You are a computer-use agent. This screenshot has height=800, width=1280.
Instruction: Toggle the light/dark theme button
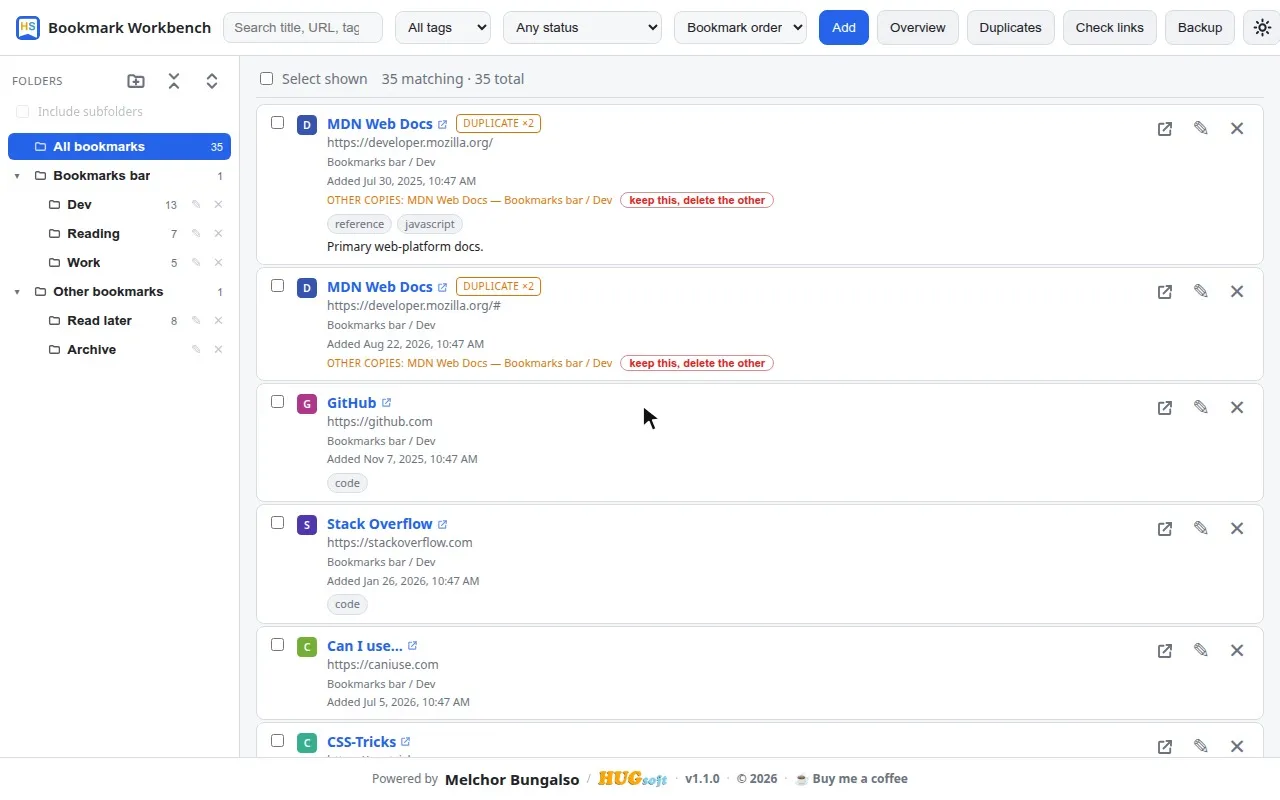click(x=1262, y=28)
